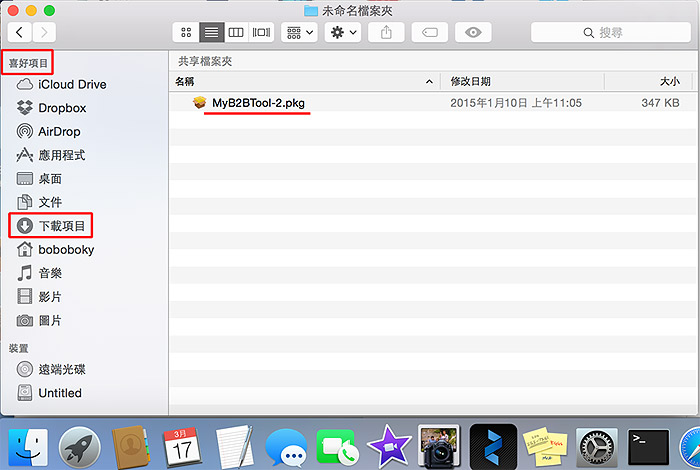Open Contacts from the Dock
The height and width of the screenshot is (470, 700).
point(130,448)
